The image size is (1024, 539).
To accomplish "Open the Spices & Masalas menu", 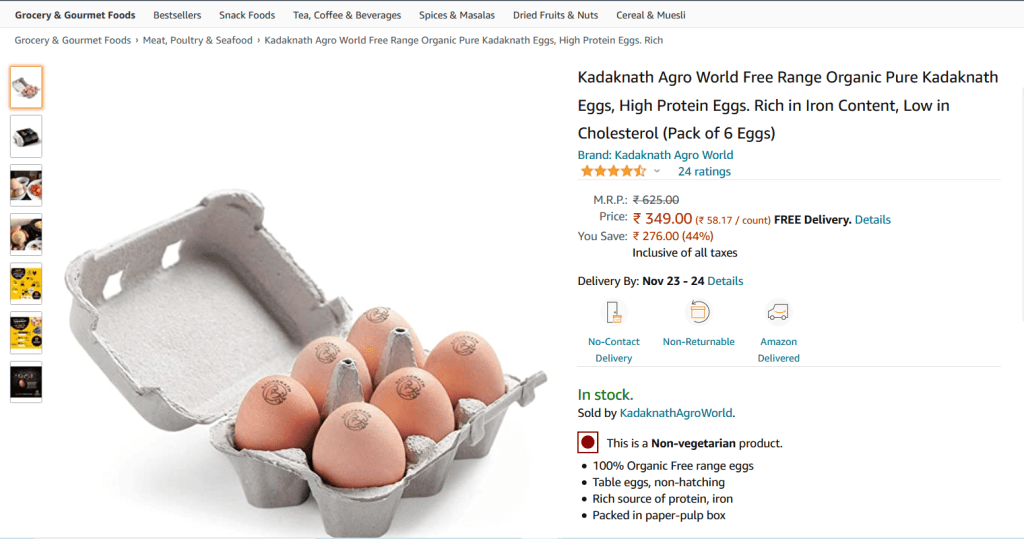I will tap(448, 15).
